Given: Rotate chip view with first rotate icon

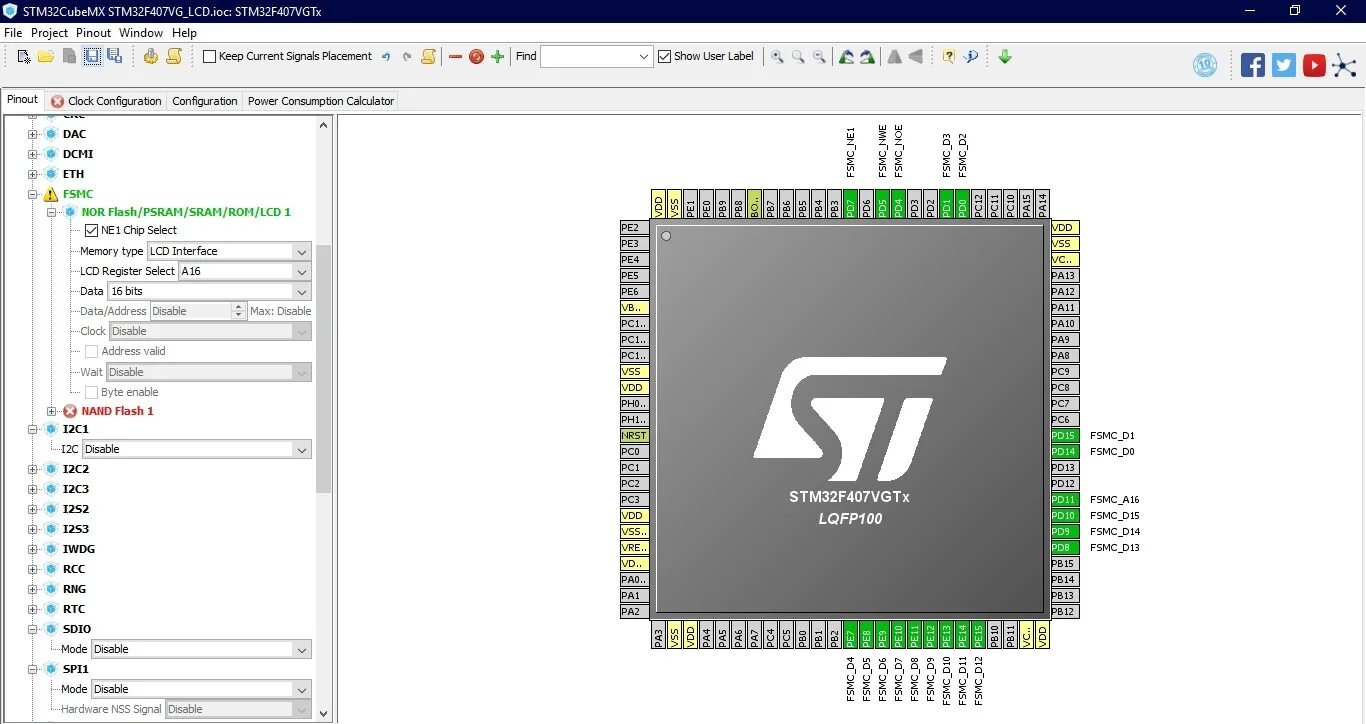Looking at the screenshot, I should [x=846, y=57].
